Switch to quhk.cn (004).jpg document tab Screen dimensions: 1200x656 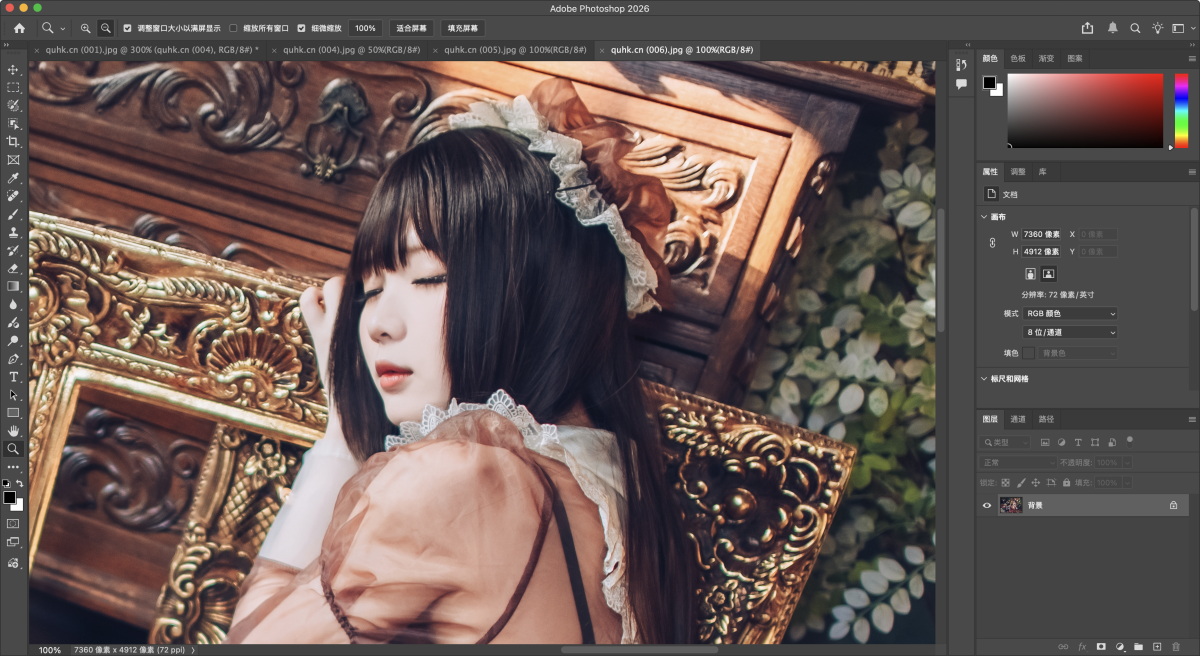click(351, 49)
